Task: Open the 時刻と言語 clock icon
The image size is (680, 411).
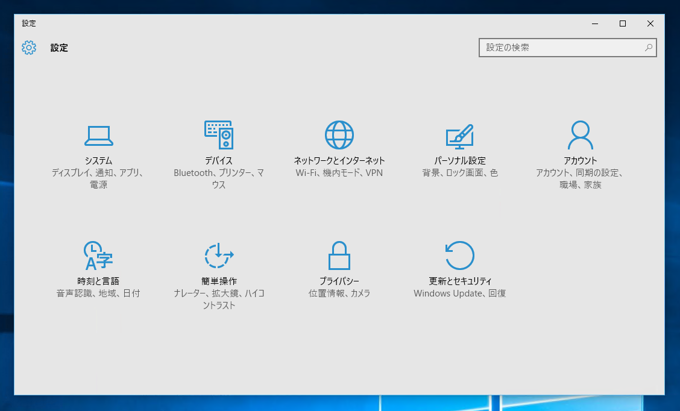Action: 98,255
